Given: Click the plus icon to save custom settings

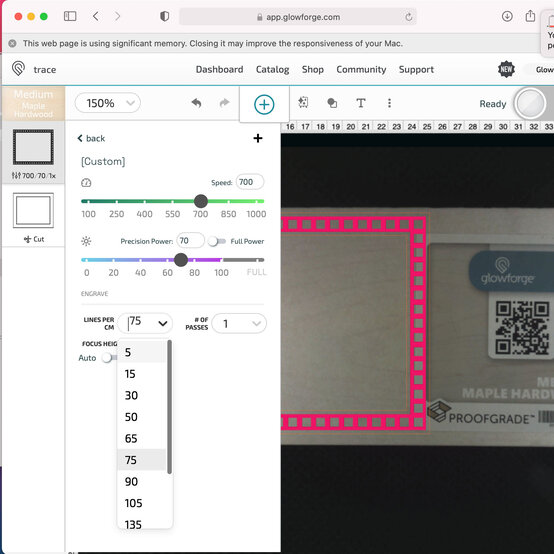Looking at the screenshot, I should 258,138.
